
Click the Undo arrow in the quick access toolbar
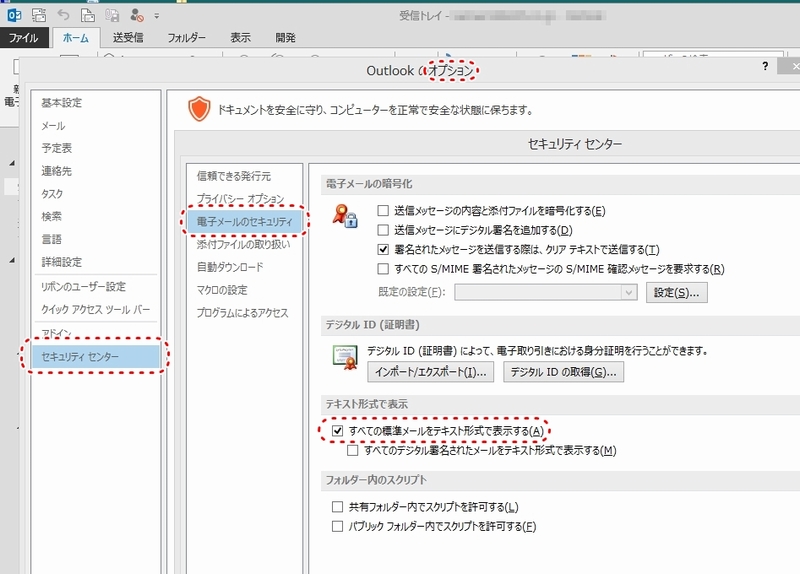click(63, 15)
